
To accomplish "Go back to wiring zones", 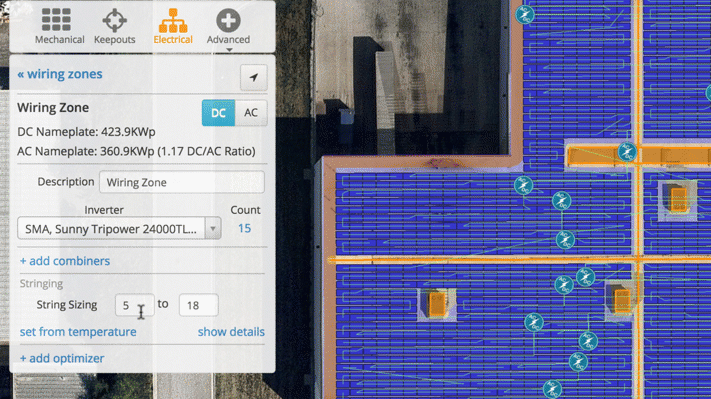I will coord(60,74).
